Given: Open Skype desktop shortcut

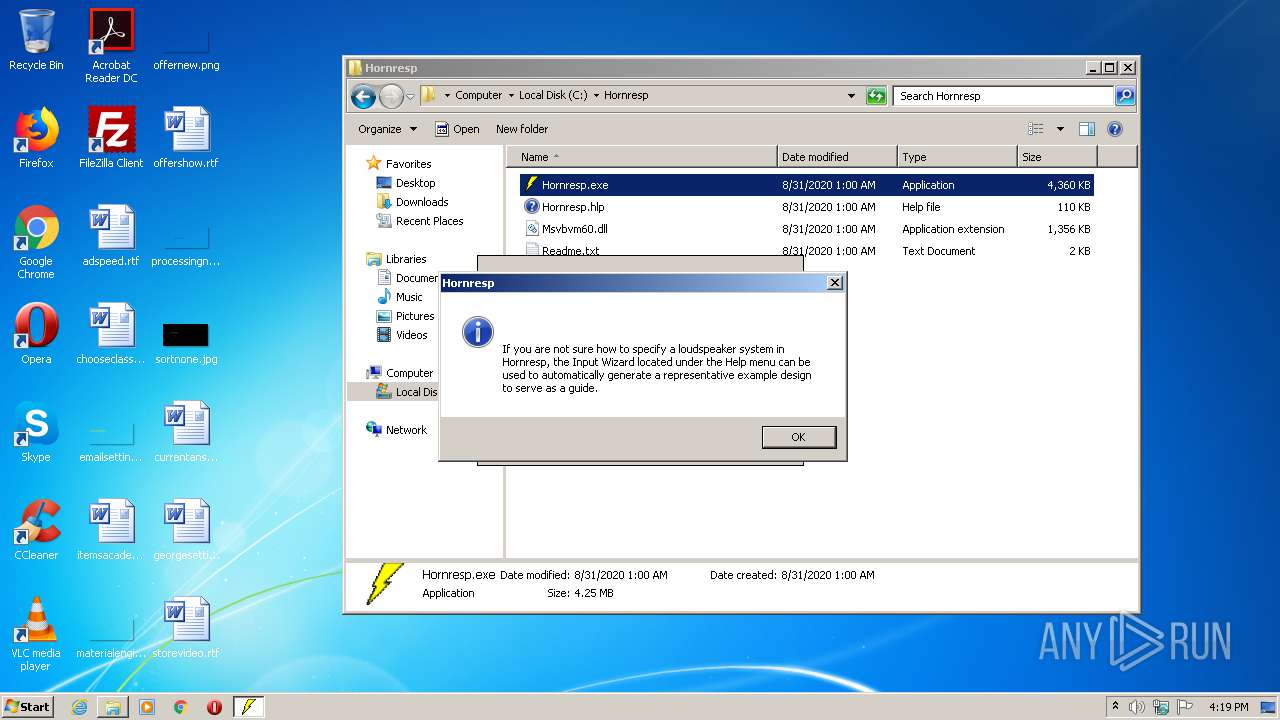Looking at the screenshot, I should [x=36, y=432].
